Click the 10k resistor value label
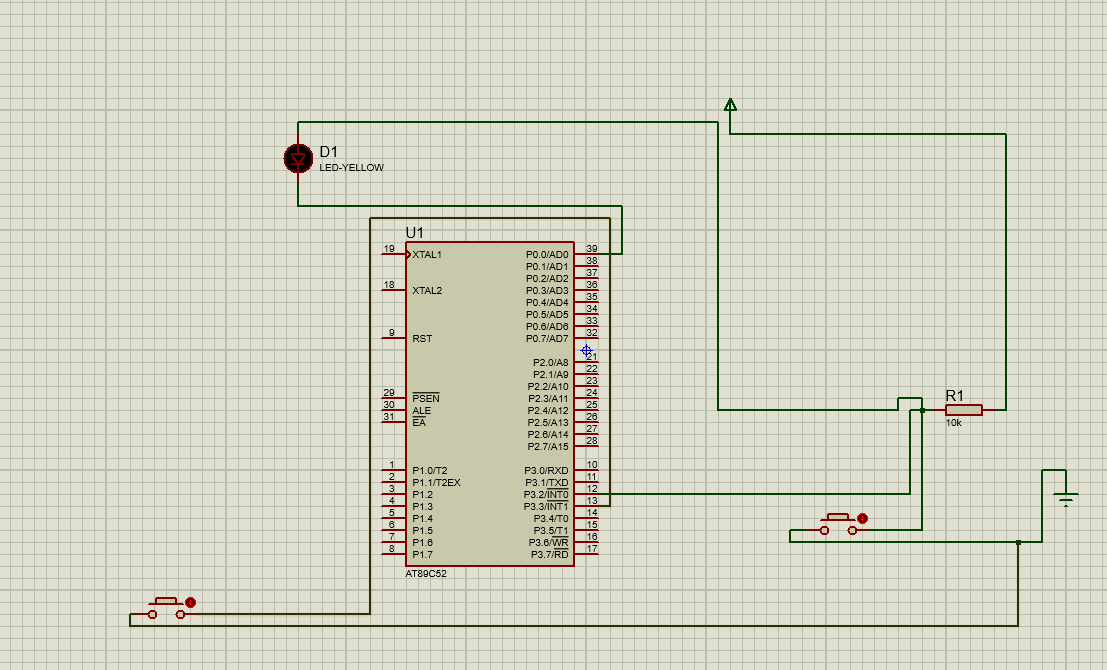The height and width of the screenshot is (670, 1107). point(953,423)
